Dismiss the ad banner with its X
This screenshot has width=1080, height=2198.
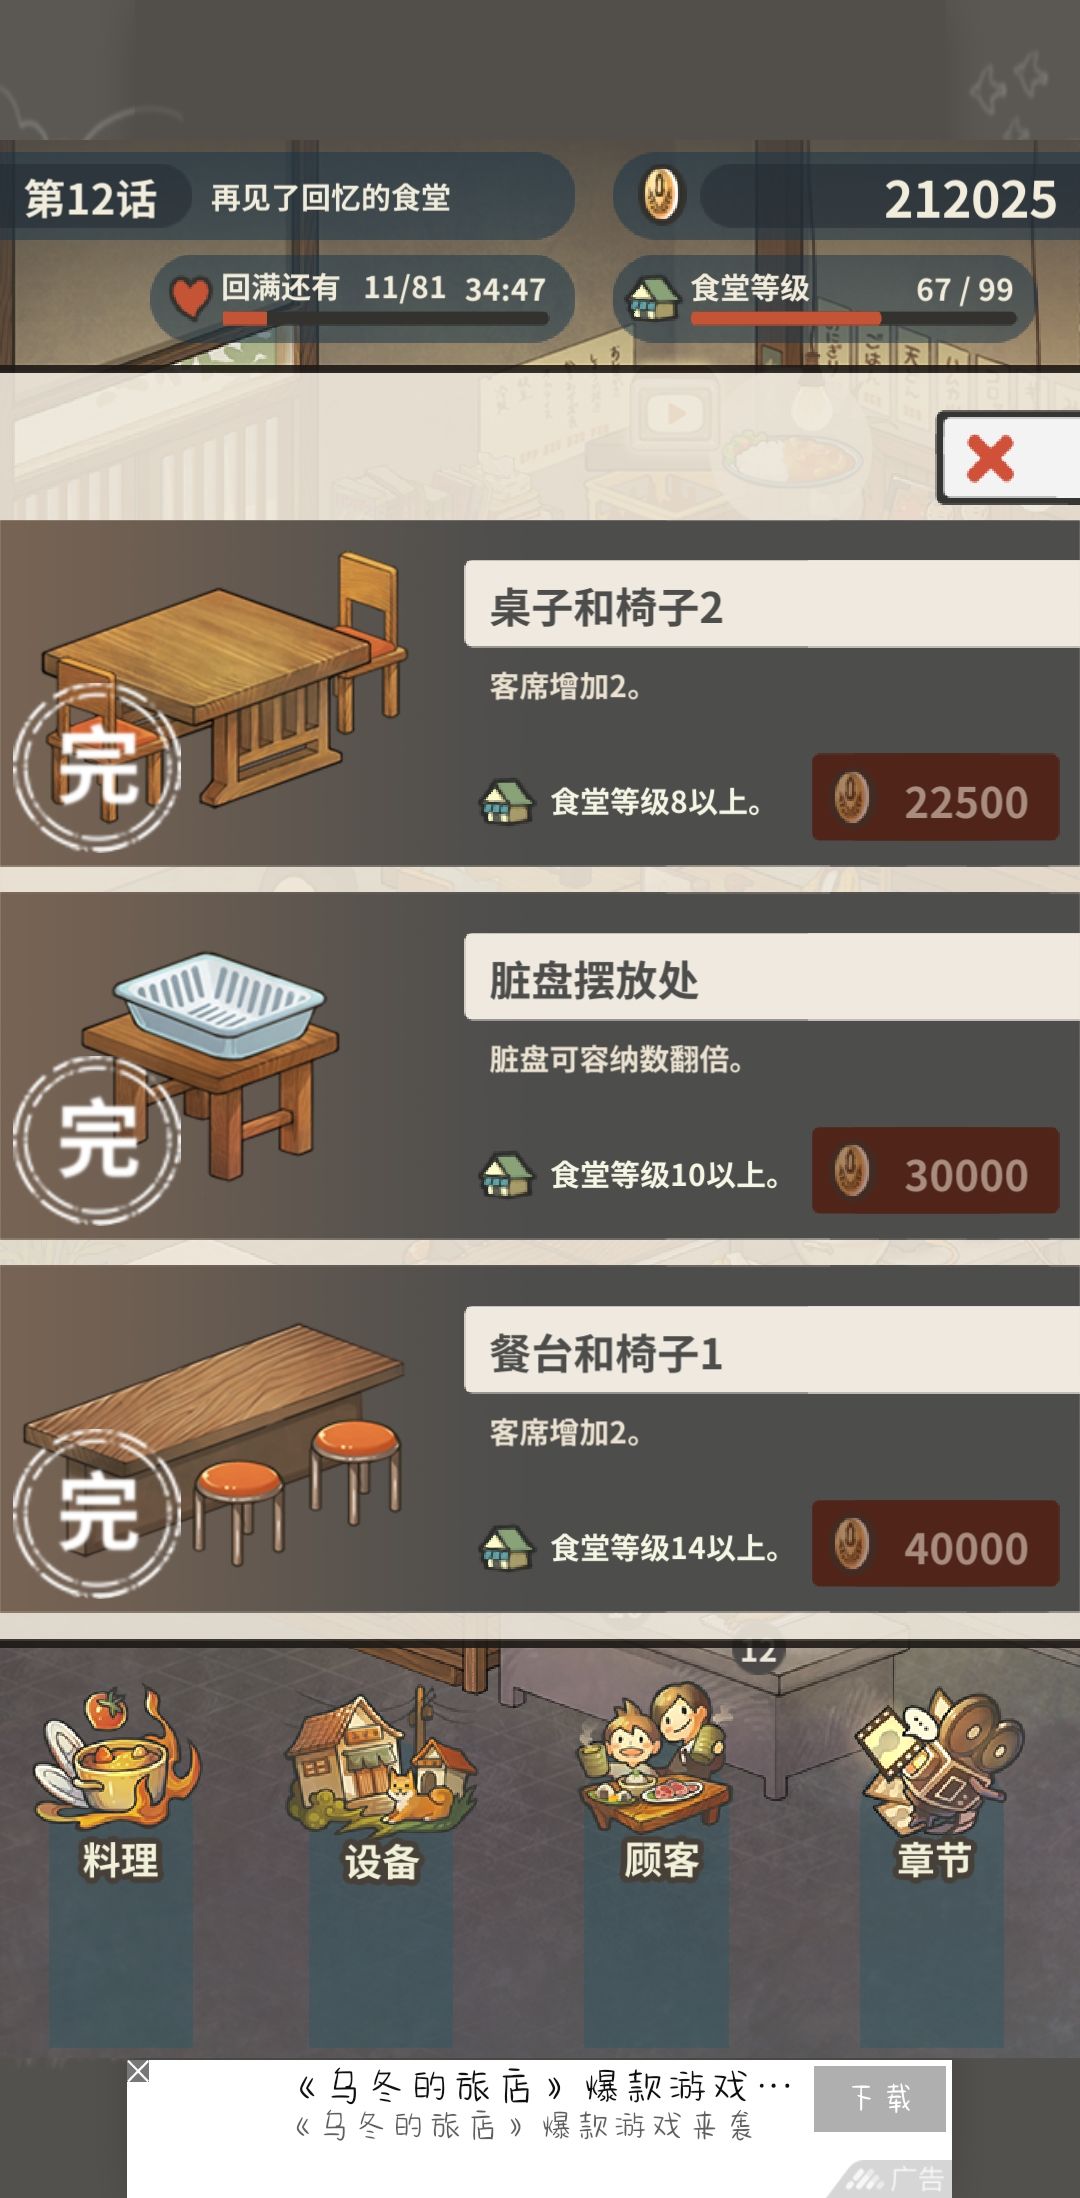139,2071
